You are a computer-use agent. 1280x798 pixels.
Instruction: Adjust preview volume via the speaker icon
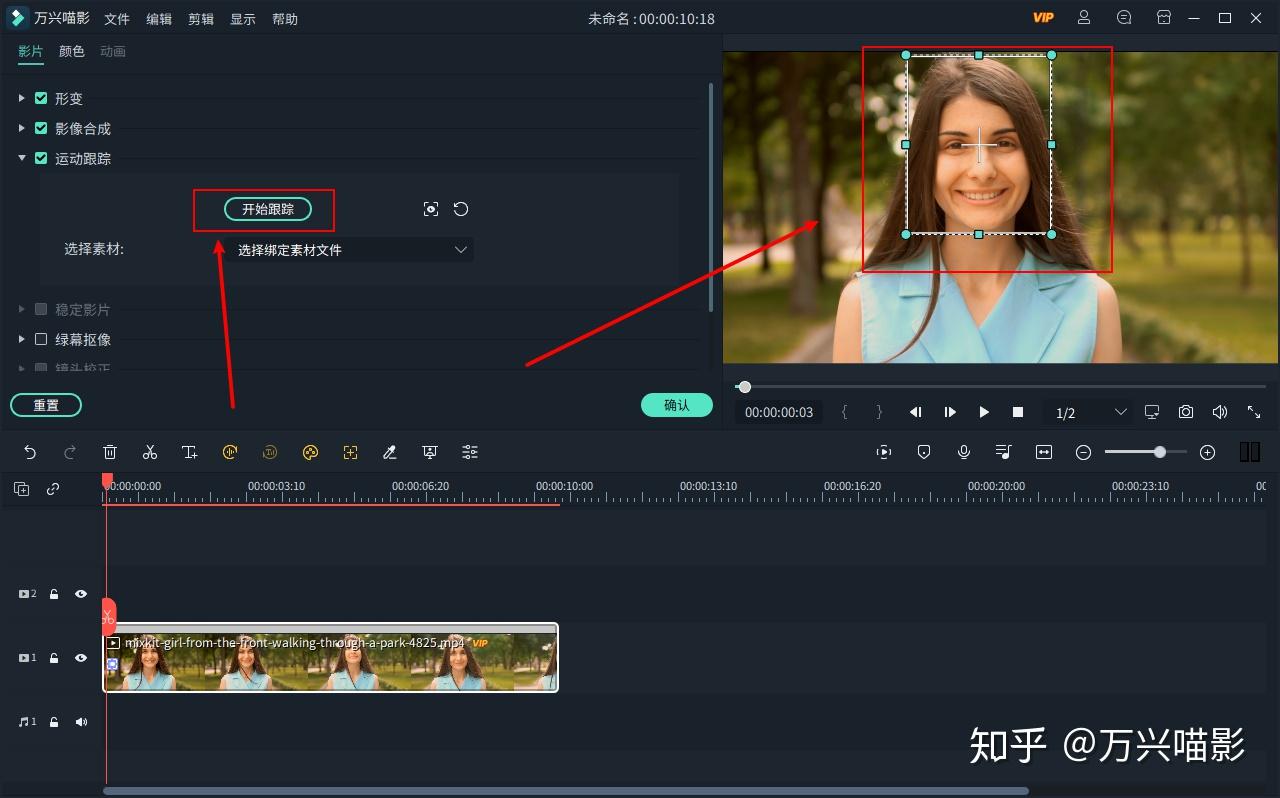(x=1220, y=412)
